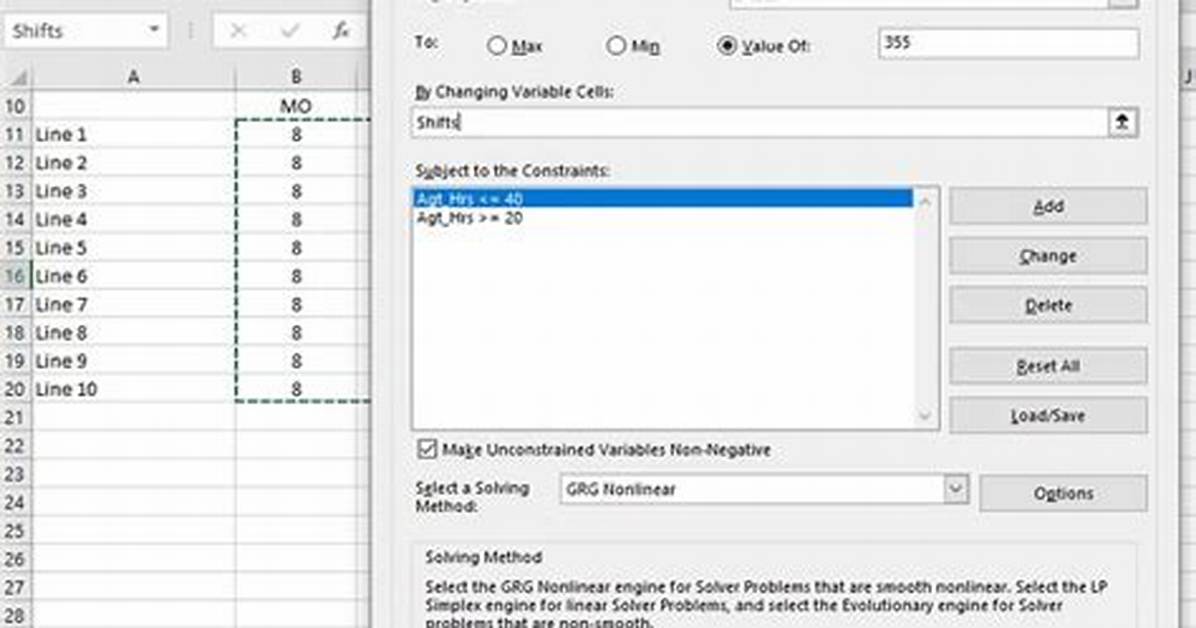Select constraint Agt_Hrs <= 40

pos(663,198)
